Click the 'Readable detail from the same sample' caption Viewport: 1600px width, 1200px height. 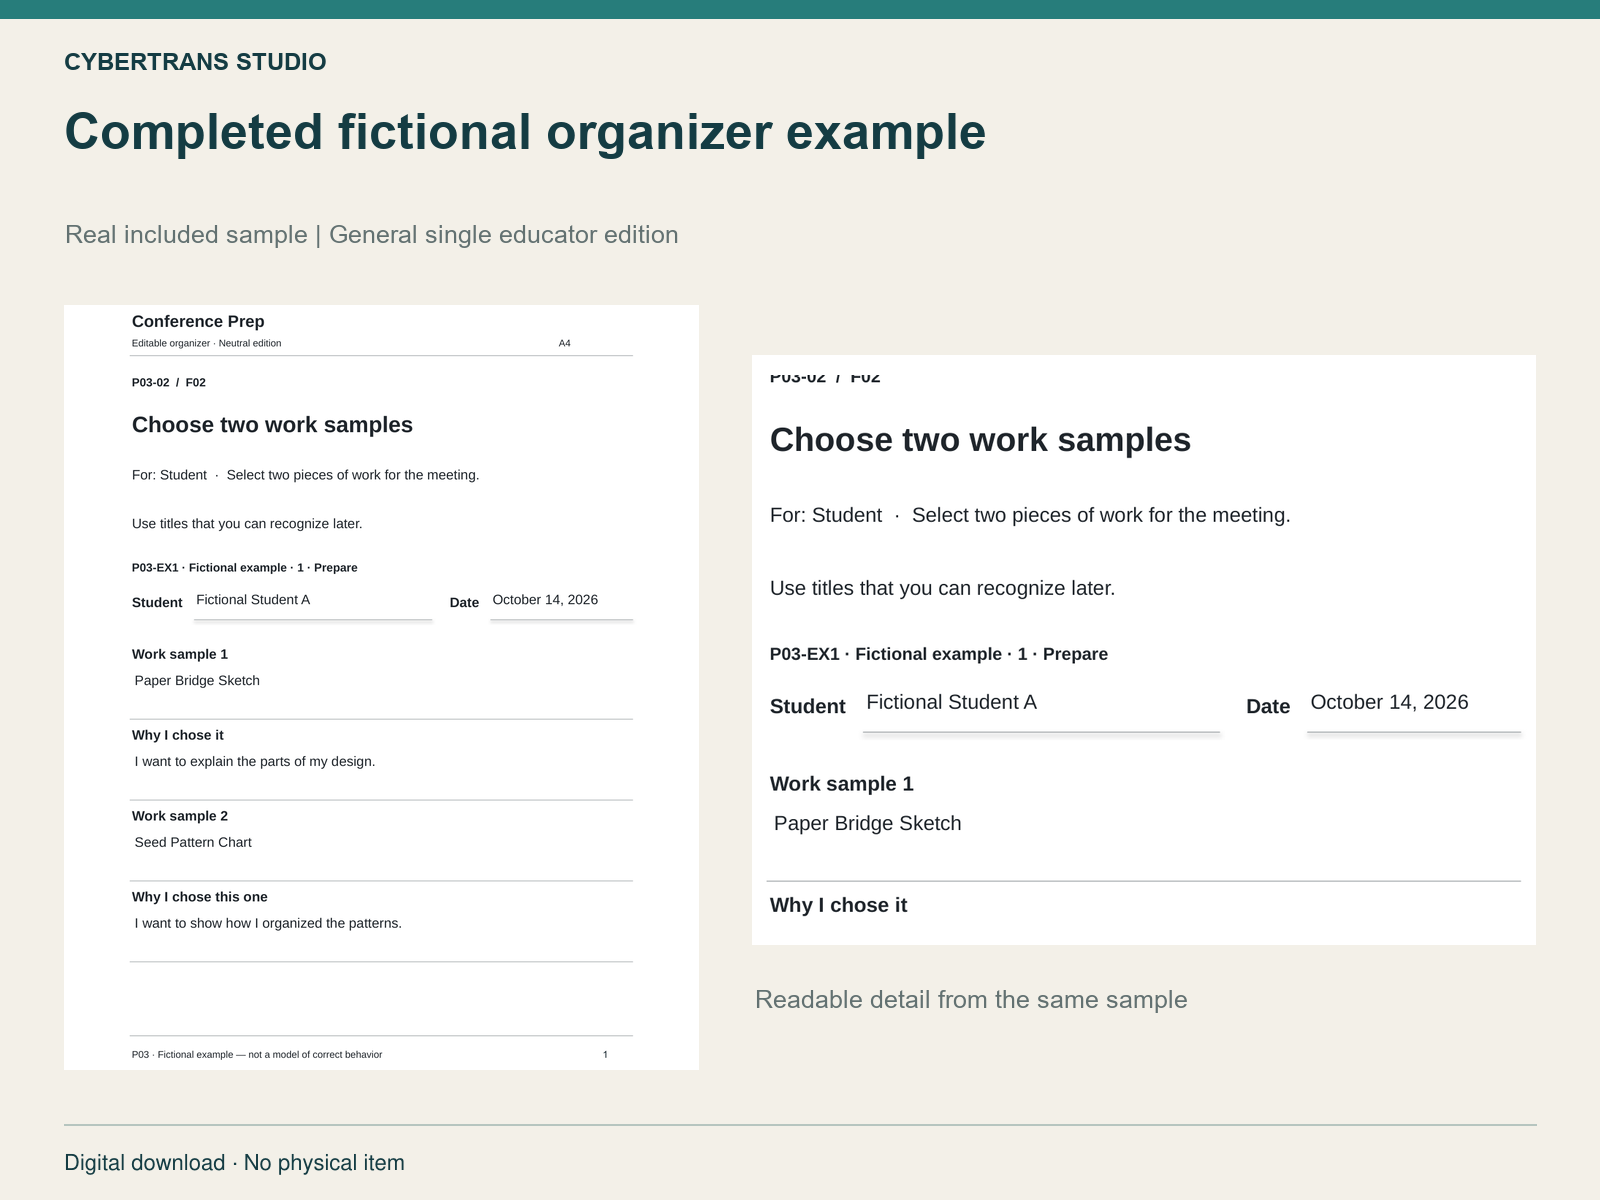click(x=971, y=1000)
